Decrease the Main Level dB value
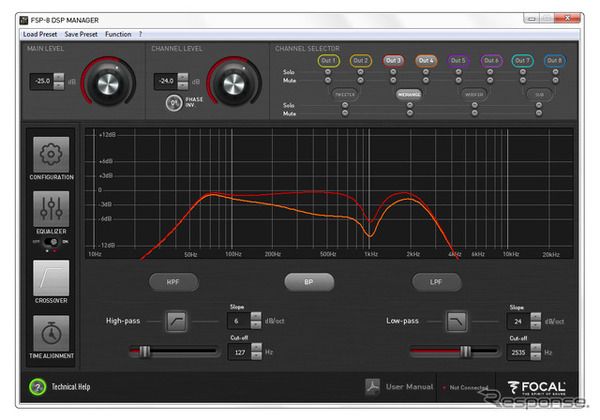The height and width of the screenshot is (420, 600). tap(59, 86)
